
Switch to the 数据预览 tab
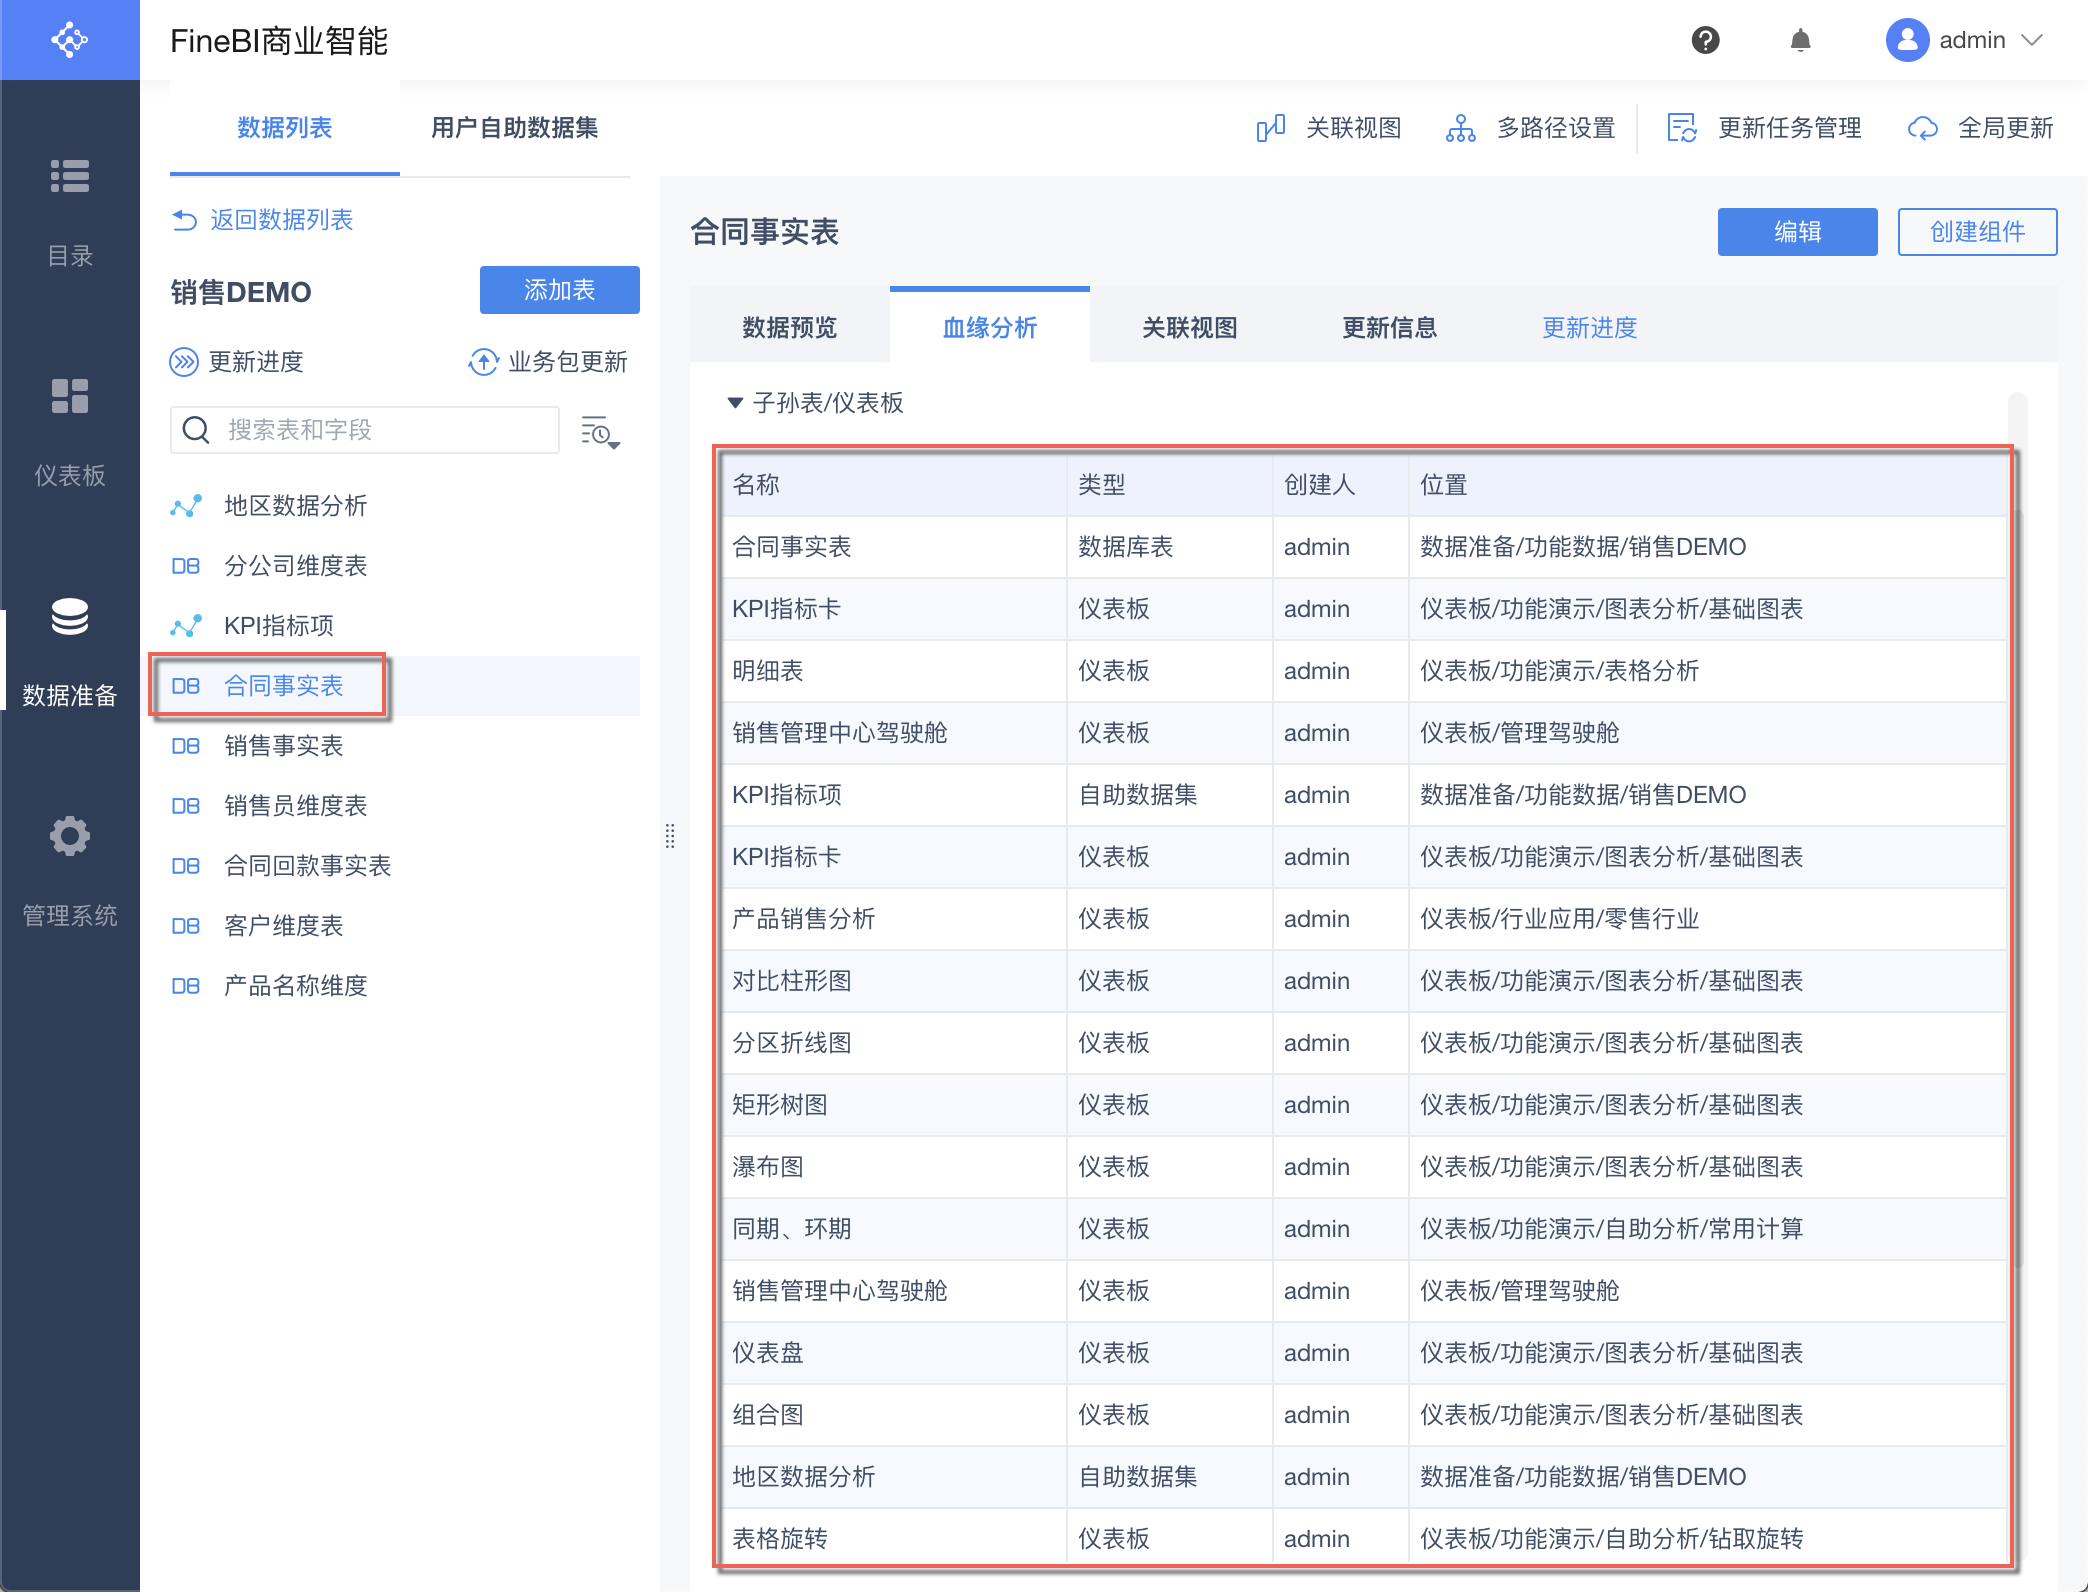point(789,328)
